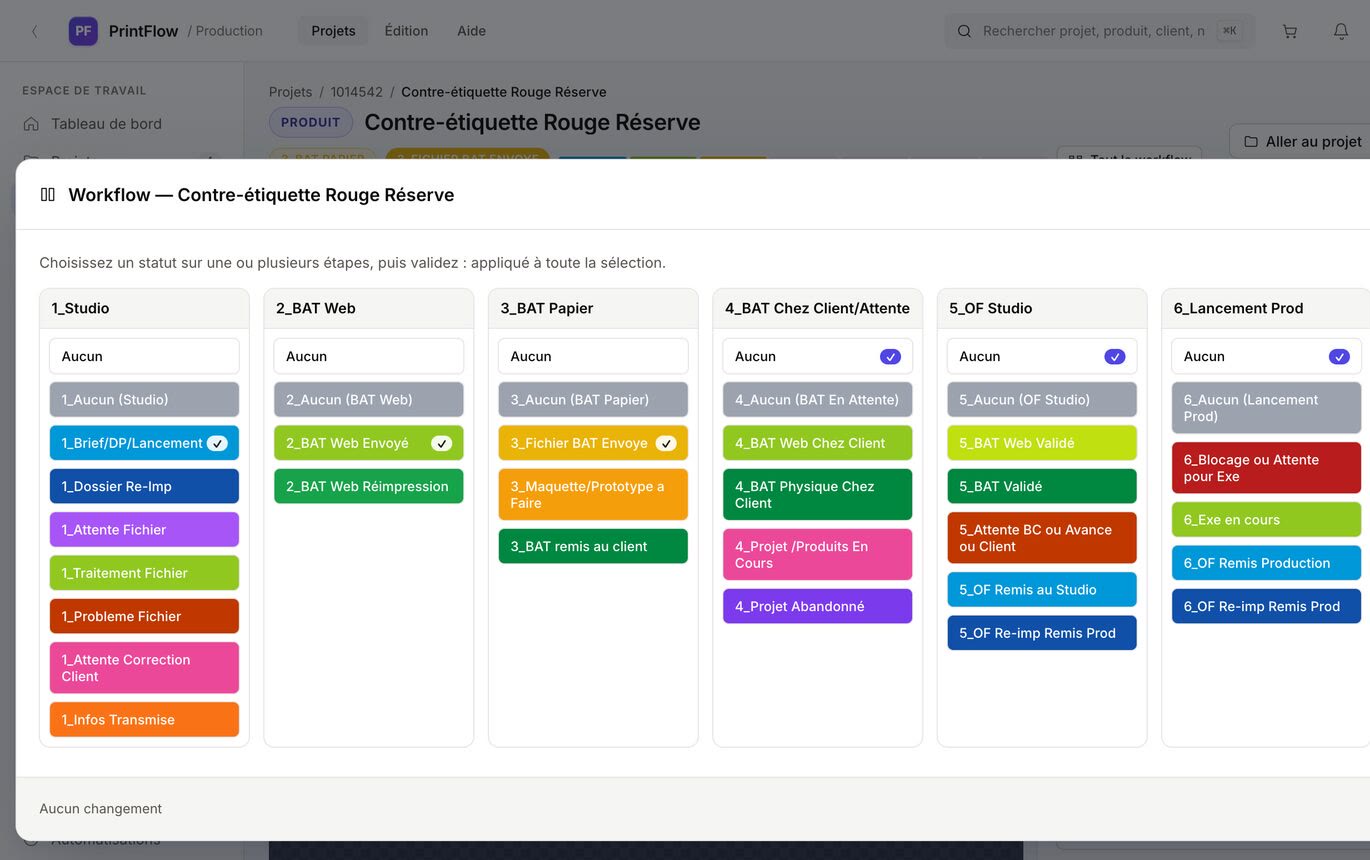1370x860 pixels.
Task: Click the PRODUIT badge
Action: [x=311, y=122]
